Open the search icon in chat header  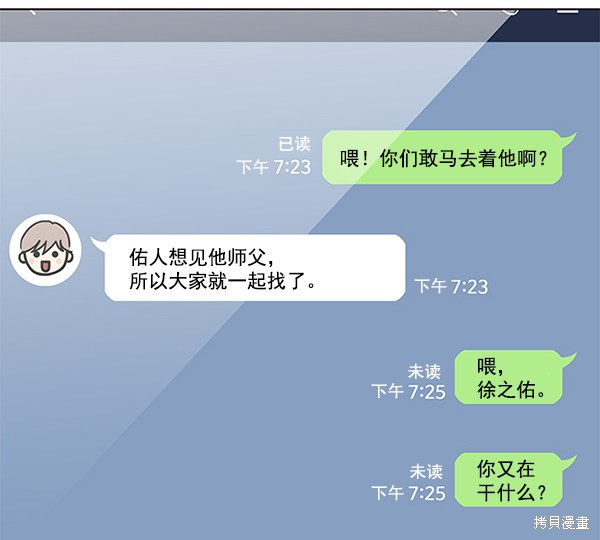[448, 12]
